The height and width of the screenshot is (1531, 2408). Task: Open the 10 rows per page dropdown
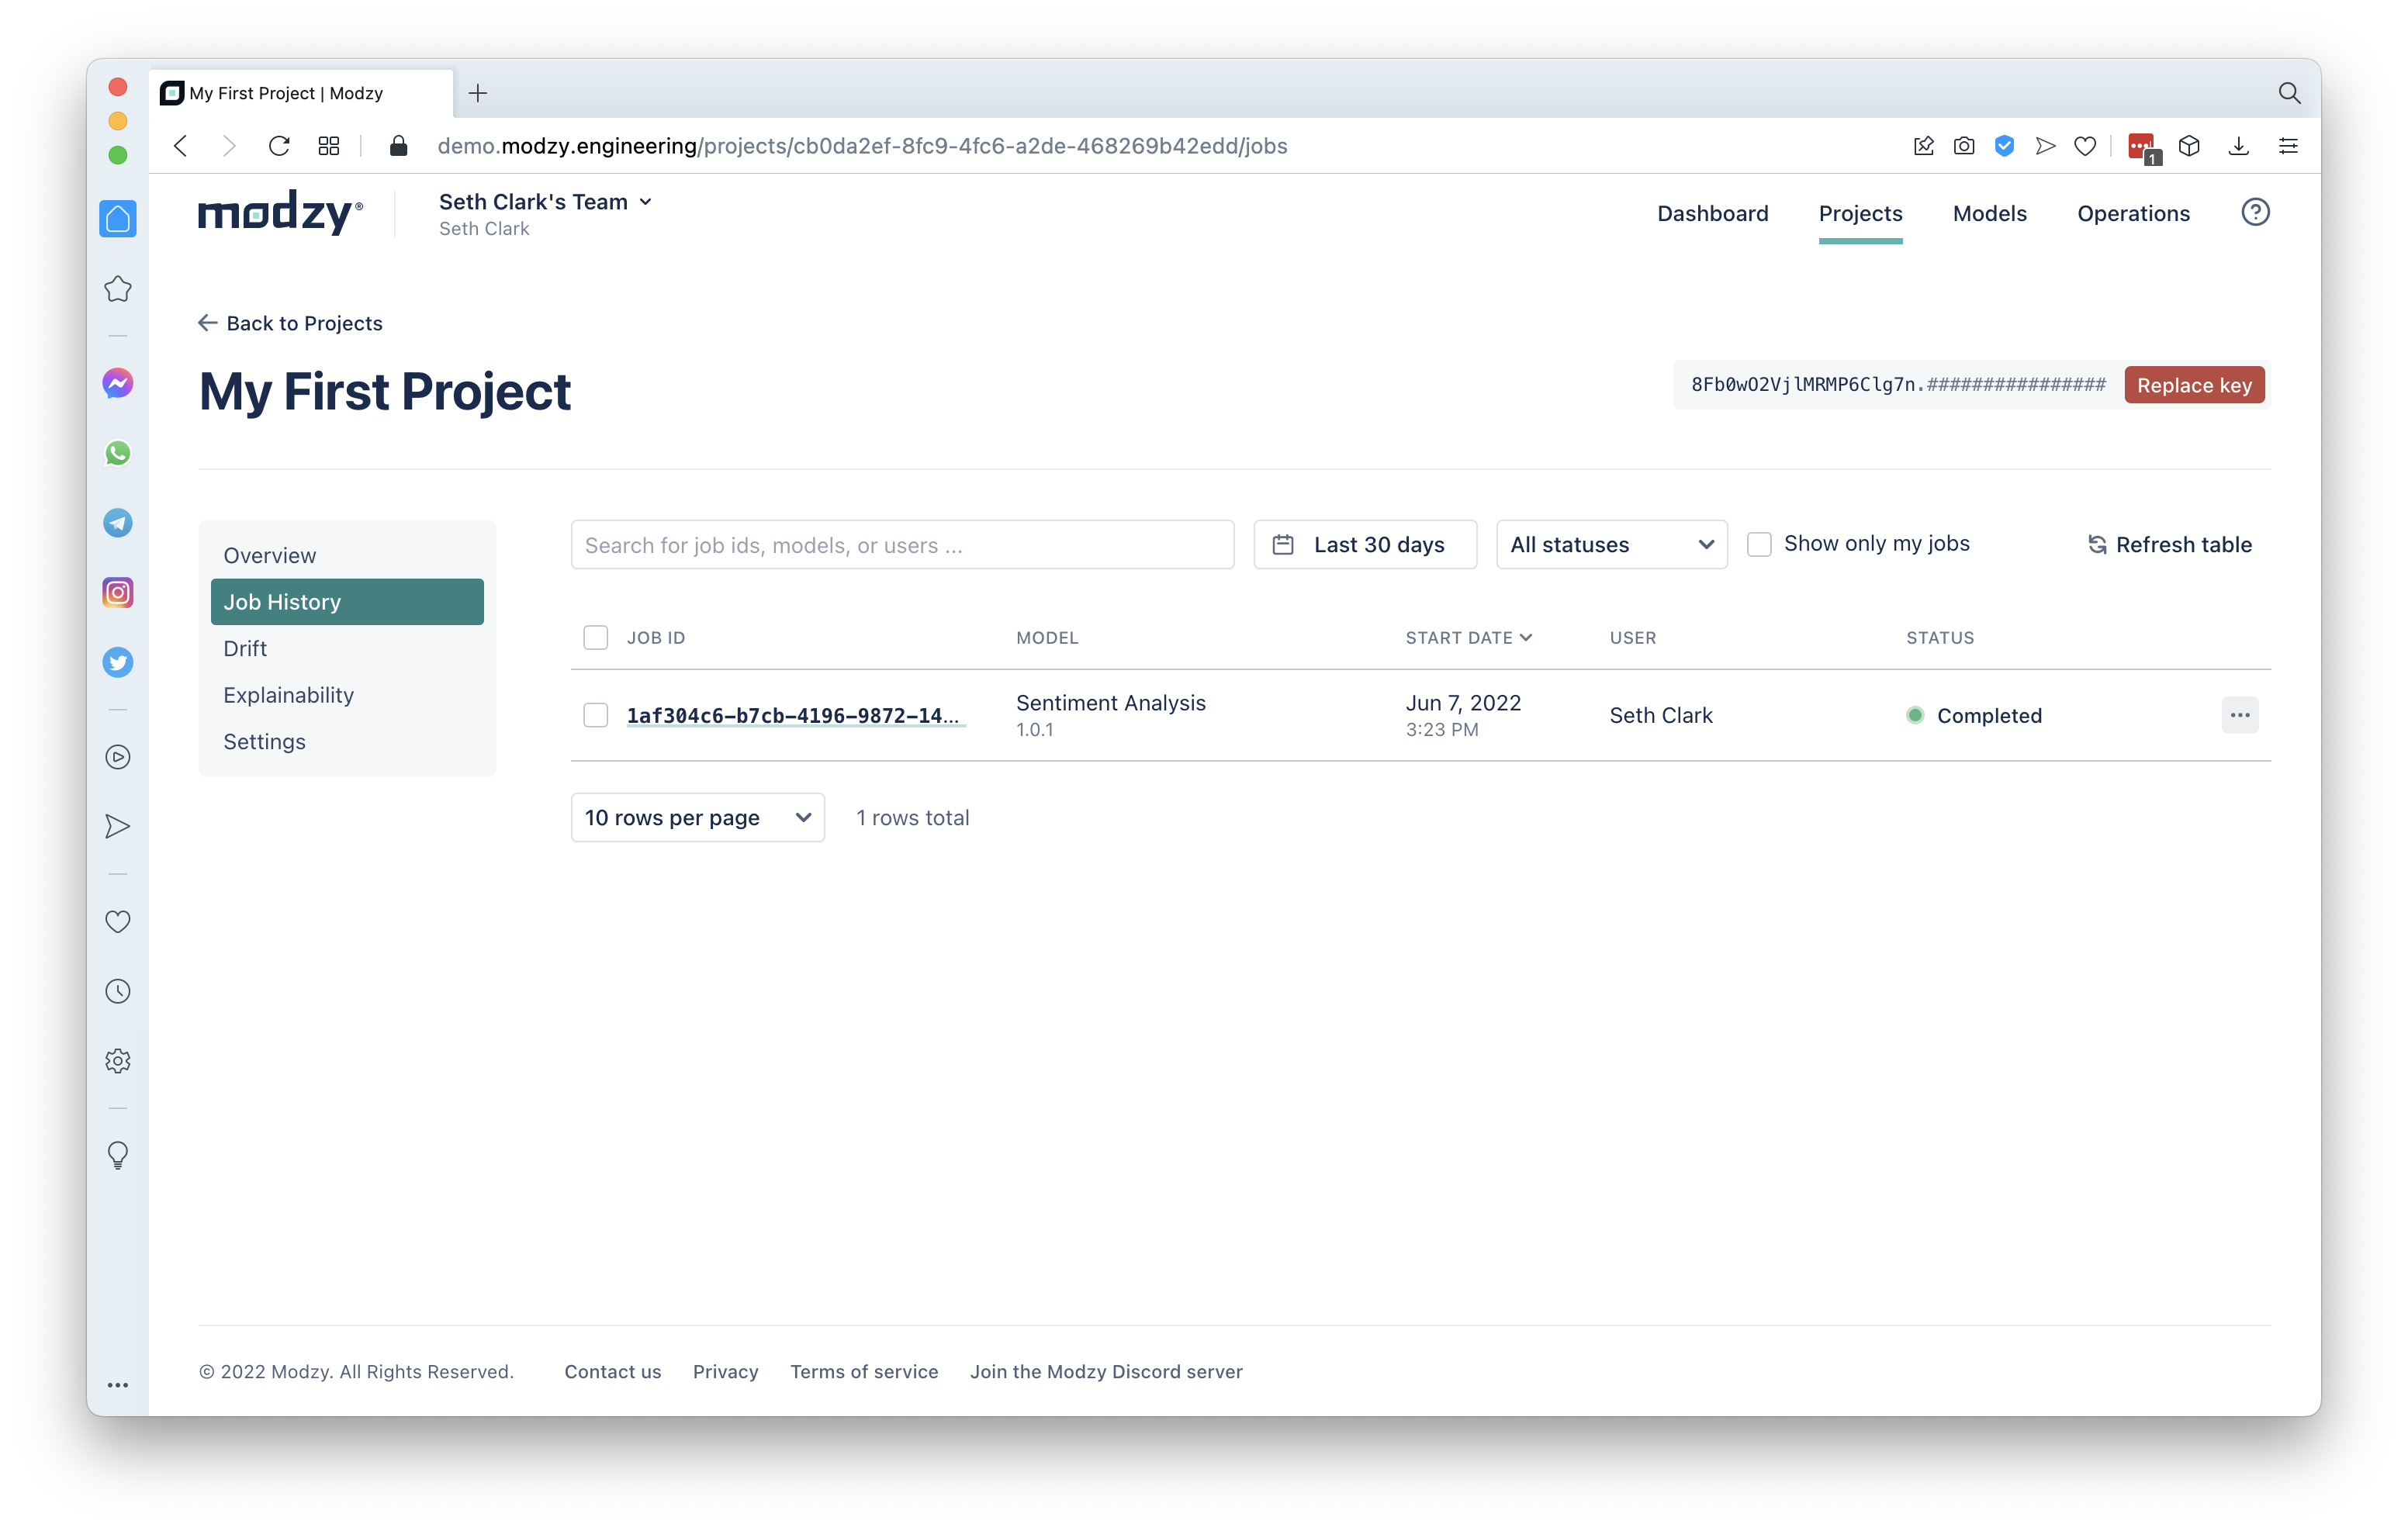[x=697, y=818]
